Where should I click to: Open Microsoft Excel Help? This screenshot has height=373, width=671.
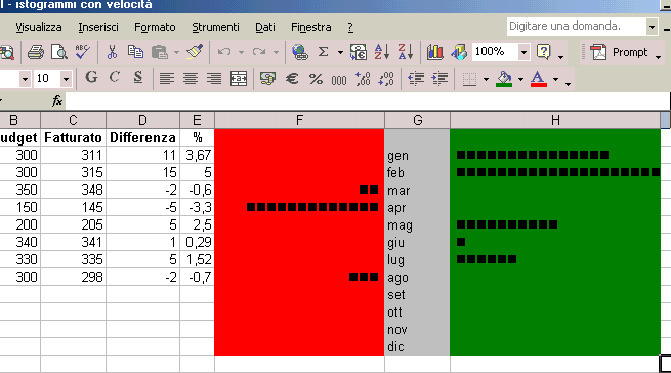[543, 52]
